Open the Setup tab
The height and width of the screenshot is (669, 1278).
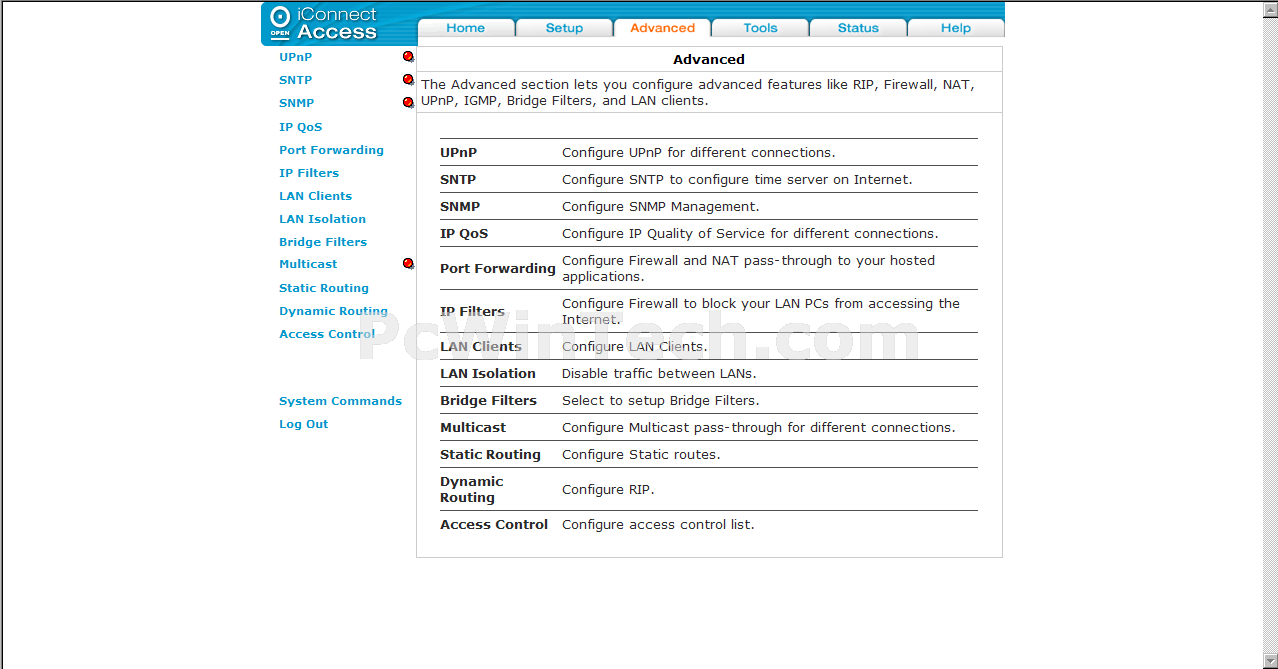click(564, 28)
